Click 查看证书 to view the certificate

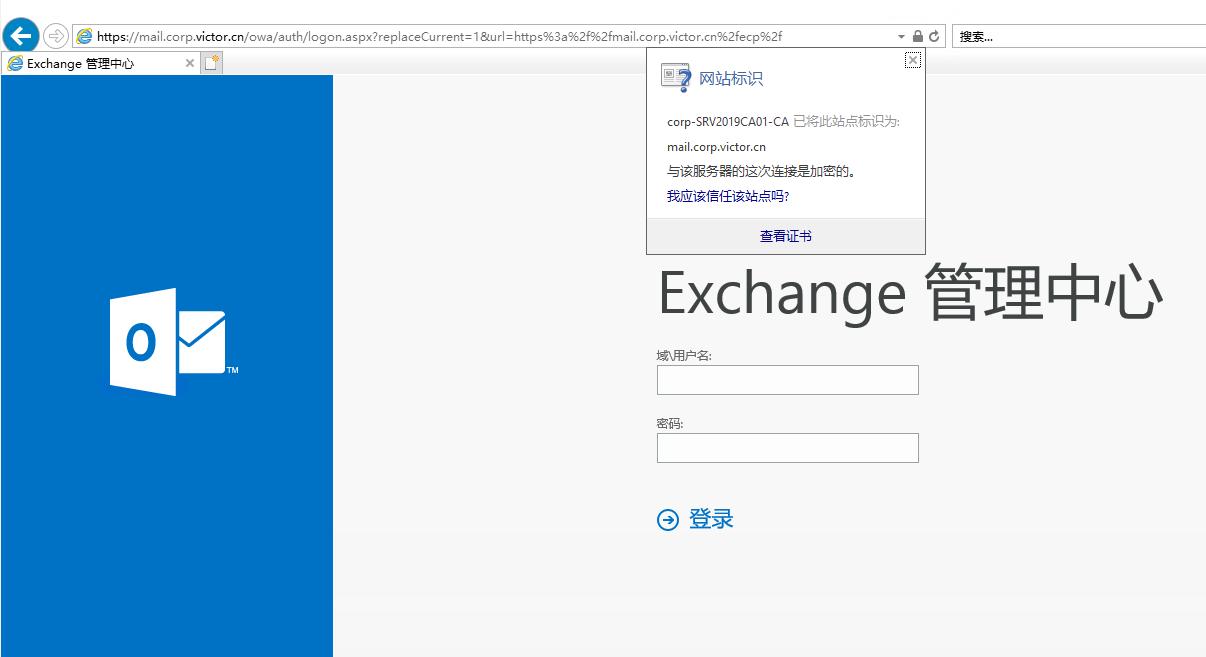click(x=785, y=236)
